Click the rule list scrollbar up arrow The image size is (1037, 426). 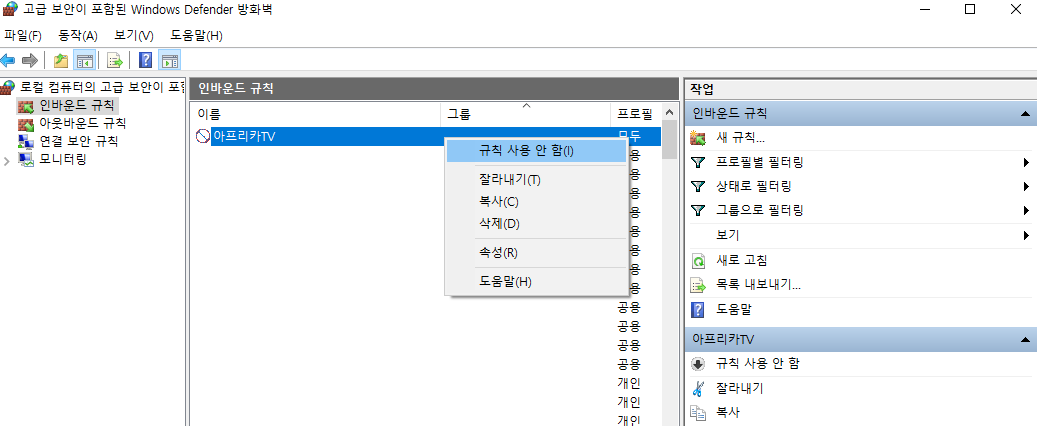point(669,112)
